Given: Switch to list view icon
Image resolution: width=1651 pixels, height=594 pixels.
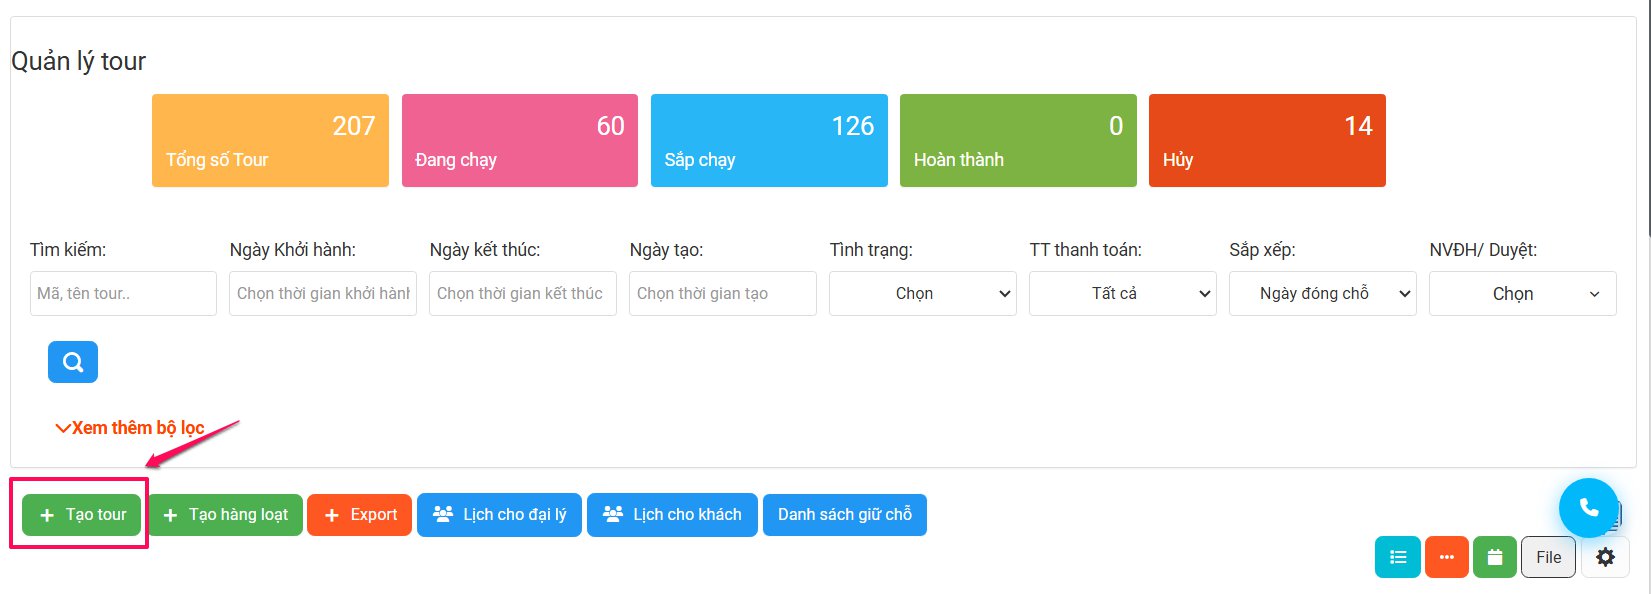Looking at the screenshot, I should tap(1398, 557).
